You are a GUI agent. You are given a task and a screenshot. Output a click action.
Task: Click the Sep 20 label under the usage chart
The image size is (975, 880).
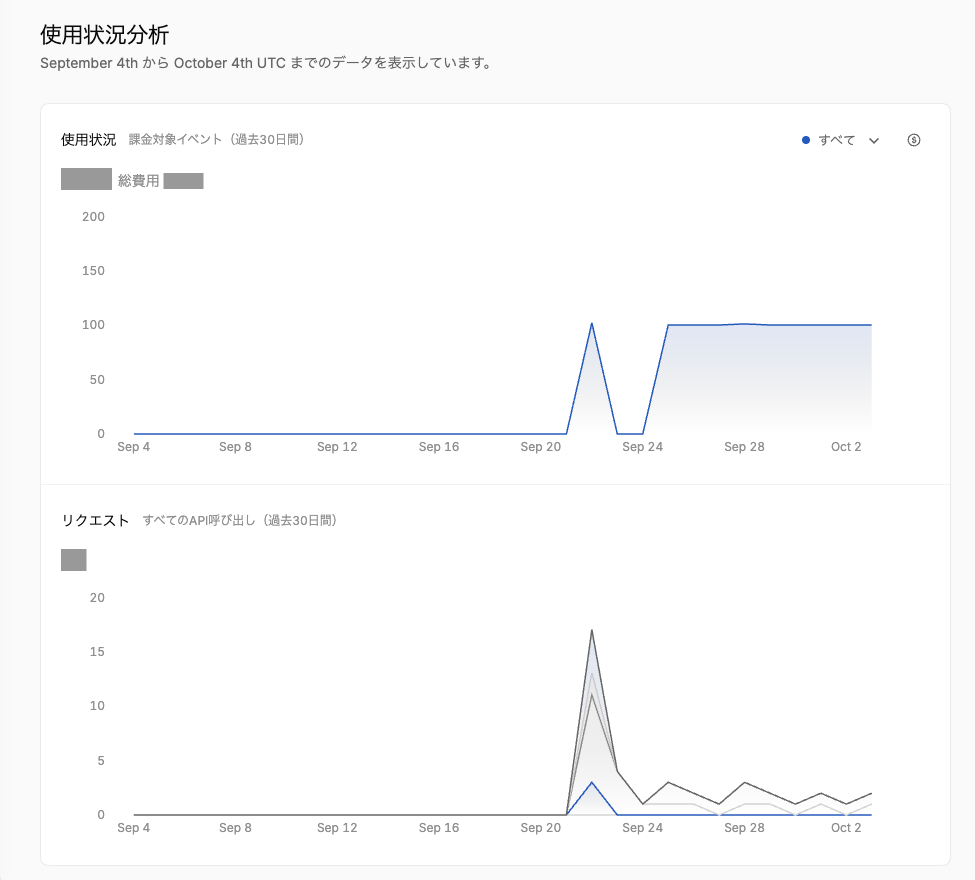[x=540, y=447]
